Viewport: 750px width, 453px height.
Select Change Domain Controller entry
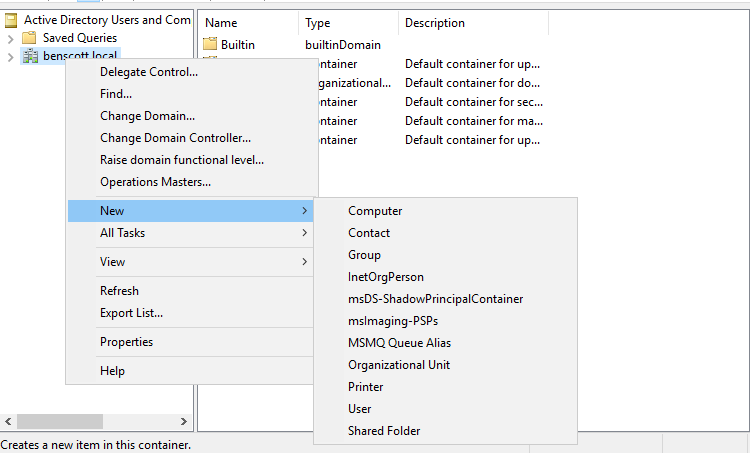pyautogui.click(x=190, y=138)
